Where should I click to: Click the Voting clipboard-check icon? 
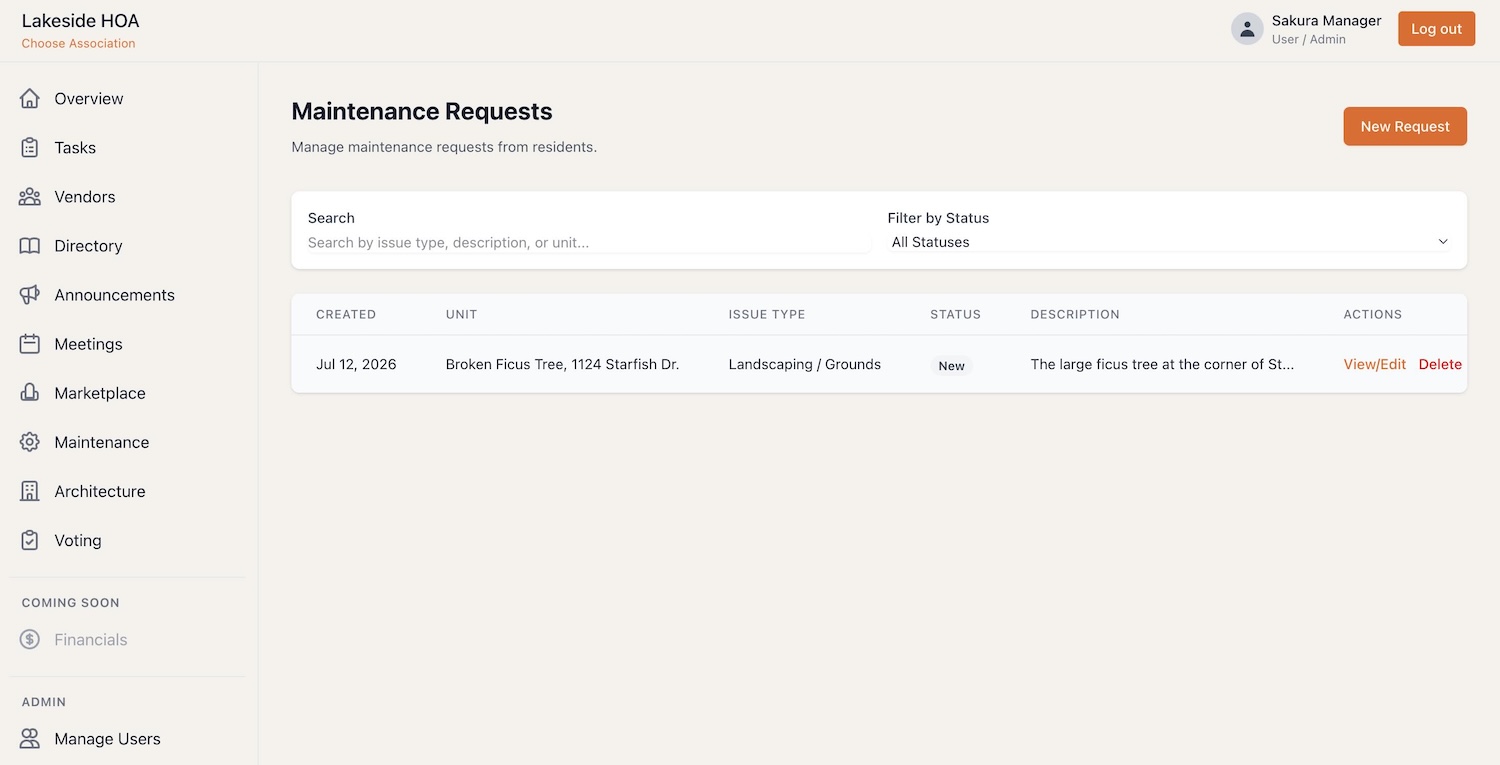pyautogui.click(x=30, y=539)
